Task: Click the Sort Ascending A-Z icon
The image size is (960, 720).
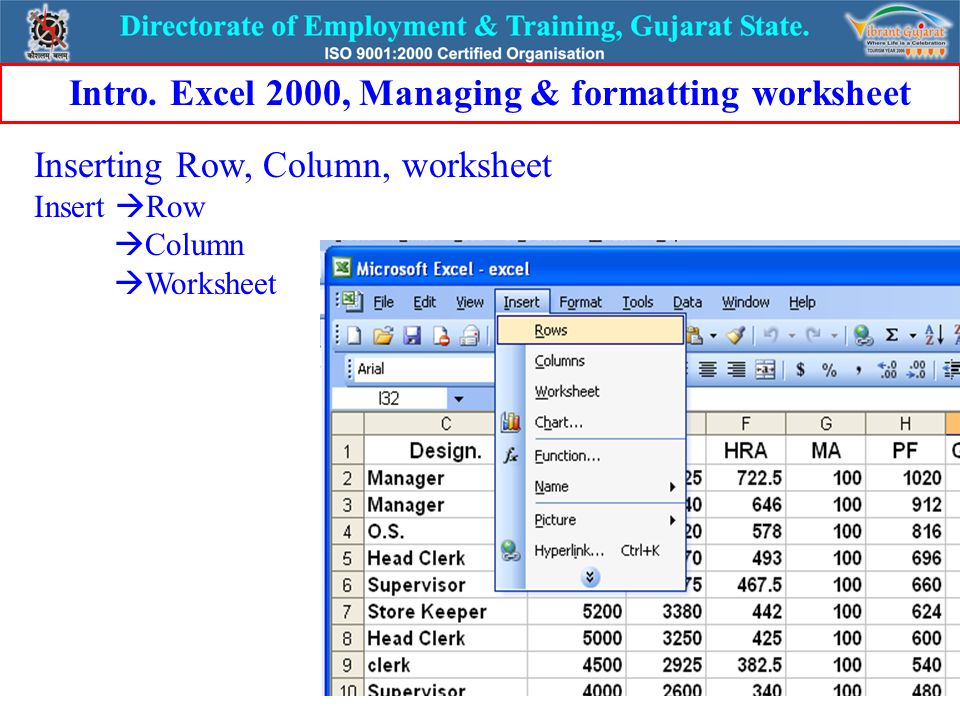Action: click(934, 336)
